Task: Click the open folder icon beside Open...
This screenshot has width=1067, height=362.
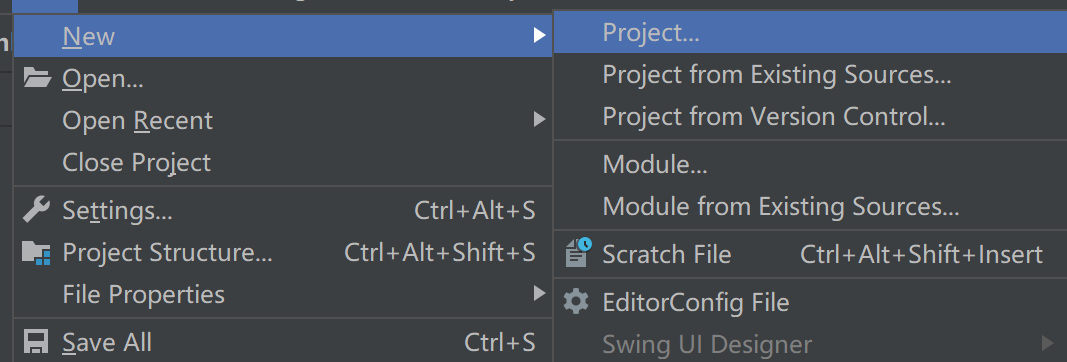Action: tap(37, 78)
